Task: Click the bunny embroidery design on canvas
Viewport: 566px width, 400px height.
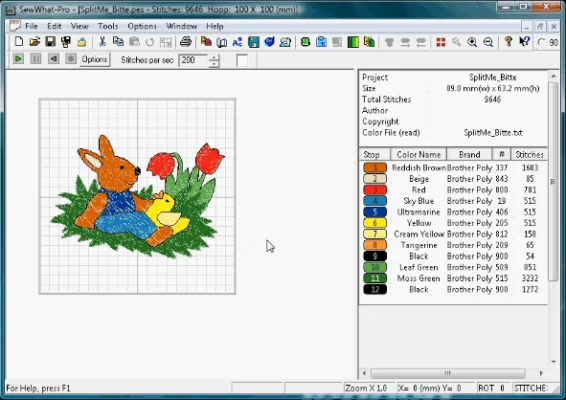Action: click(138, 196)
